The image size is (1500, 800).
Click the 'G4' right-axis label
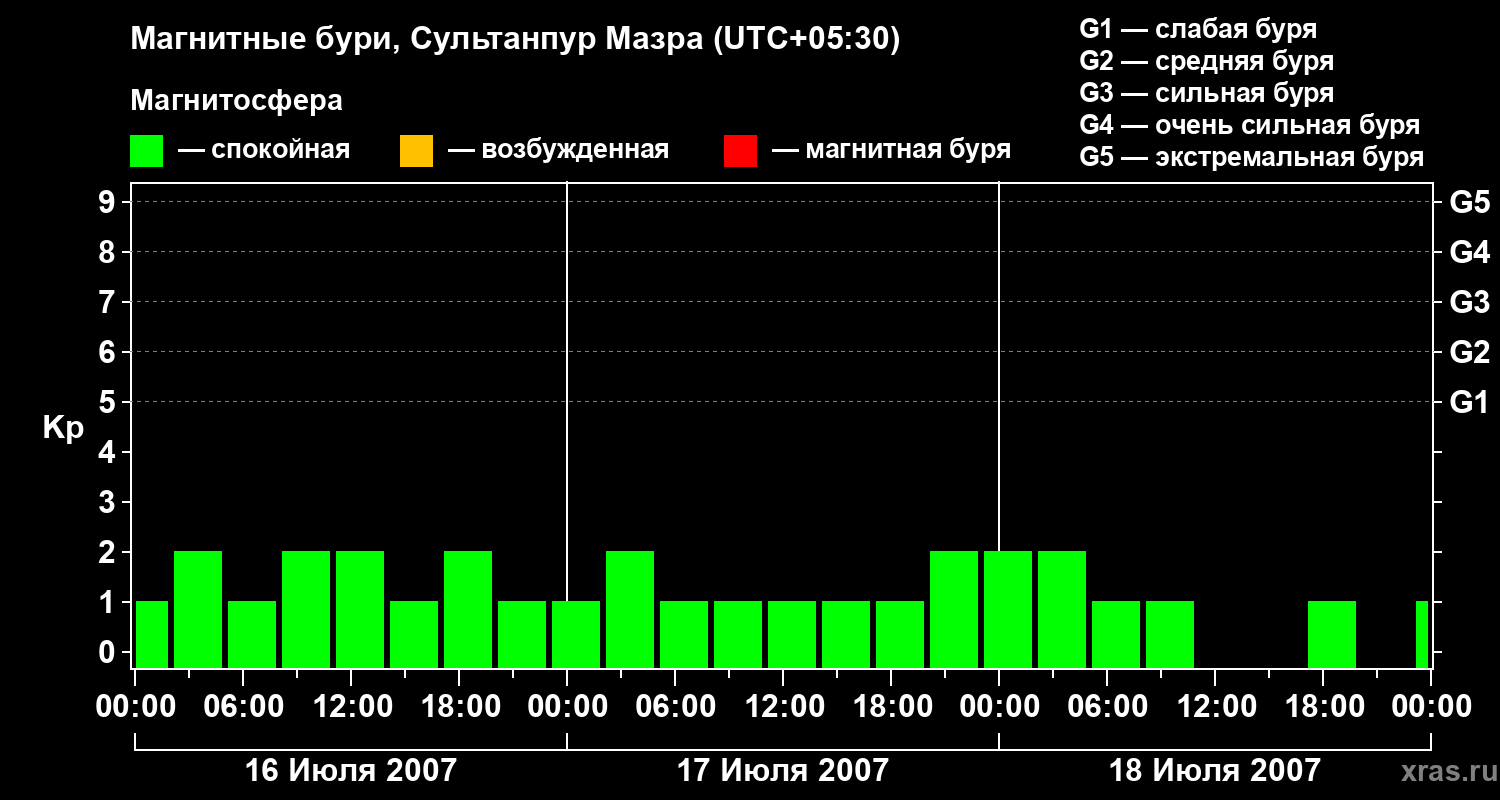(x=1469, y=253)
